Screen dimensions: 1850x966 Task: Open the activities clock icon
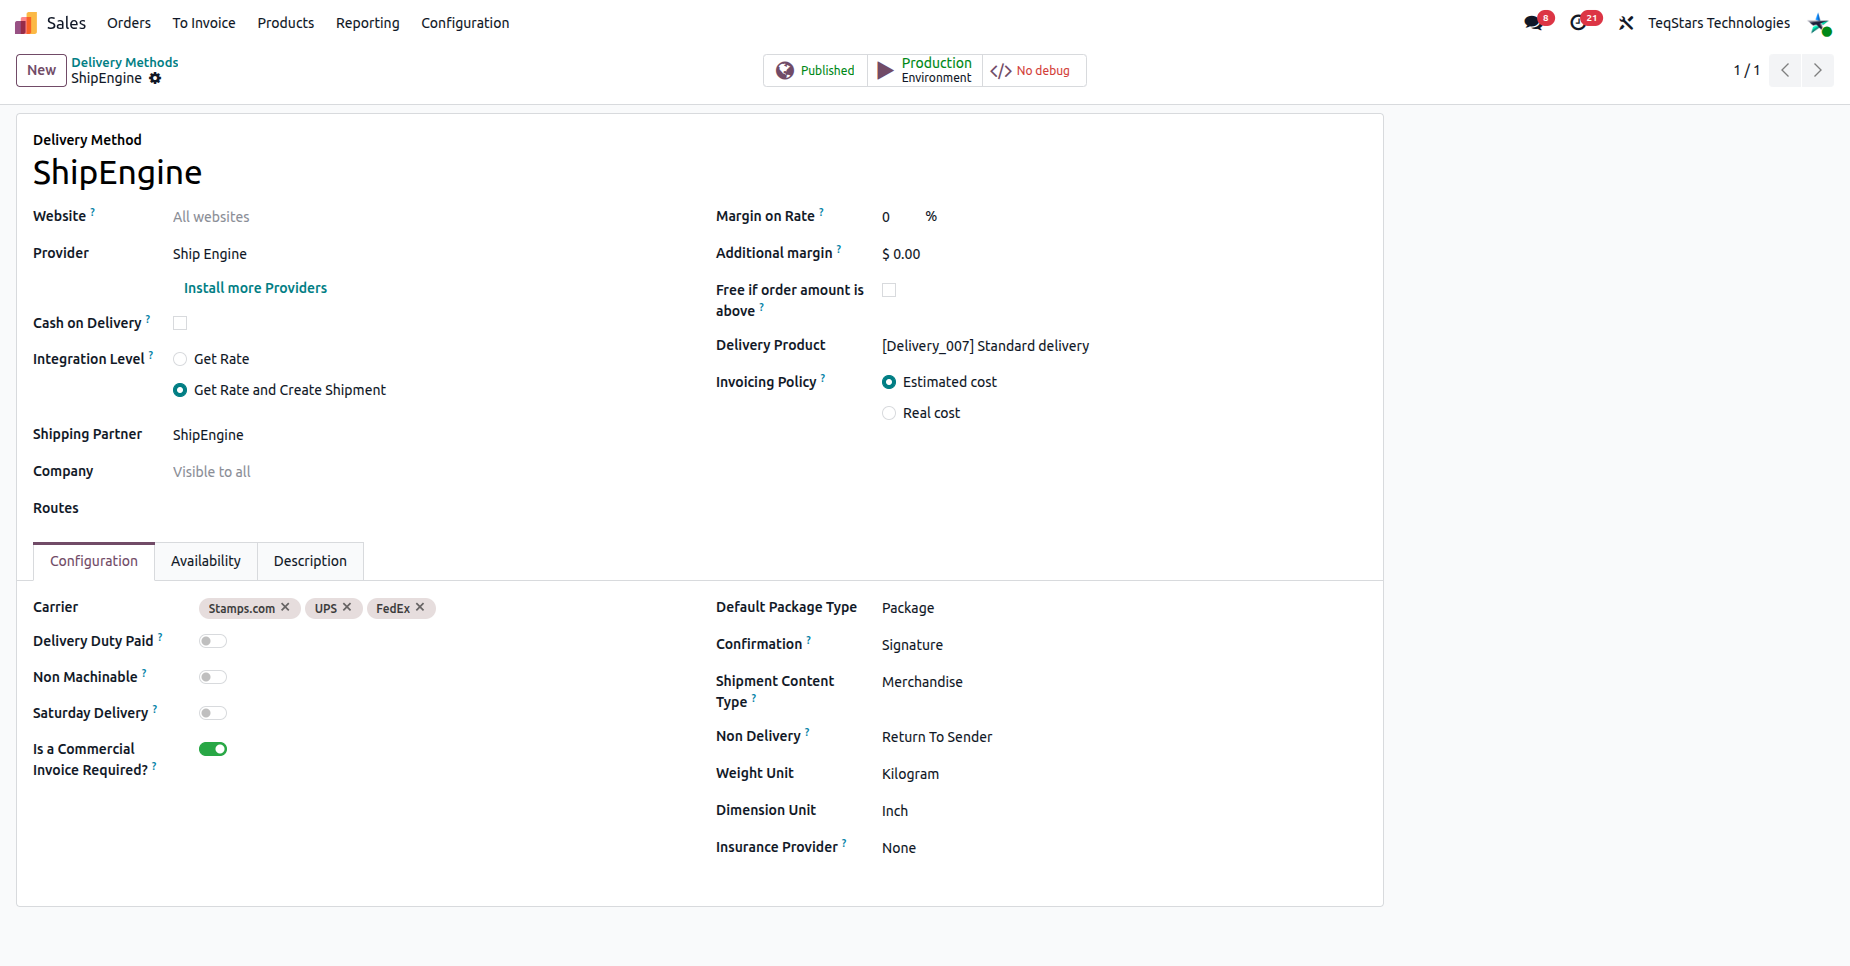[1580, 22]
